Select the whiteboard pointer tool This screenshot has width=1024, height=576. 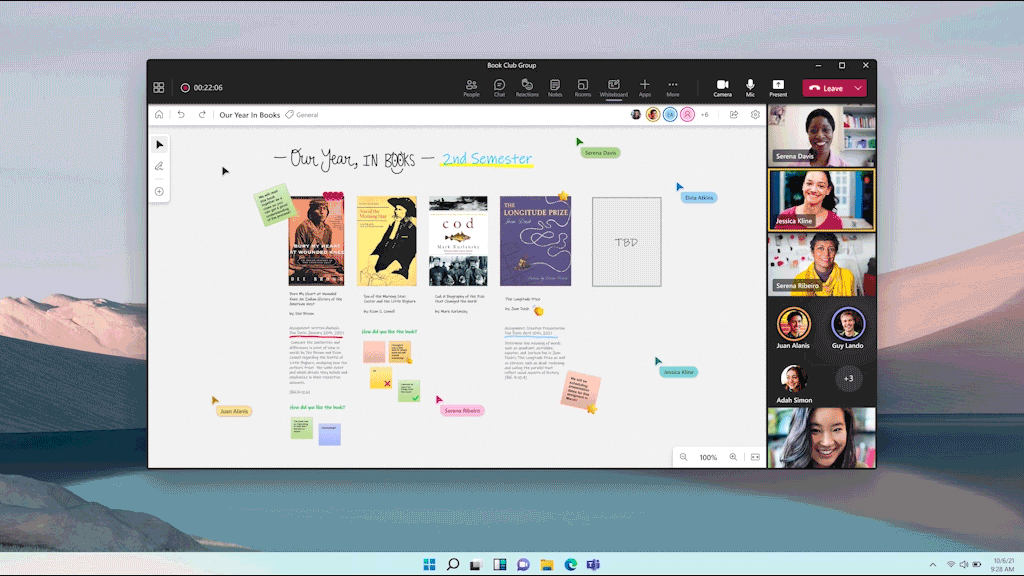(159, 144)
